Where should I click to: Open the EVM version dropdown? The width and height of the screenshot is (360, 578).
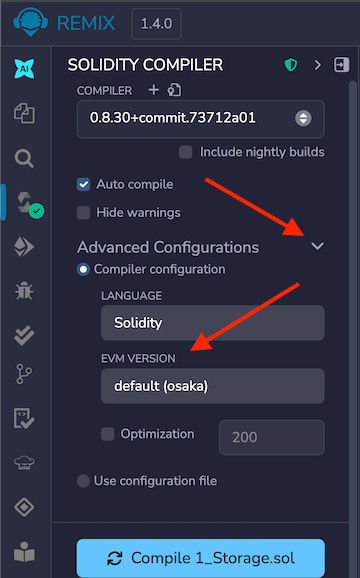click(213, 386)
